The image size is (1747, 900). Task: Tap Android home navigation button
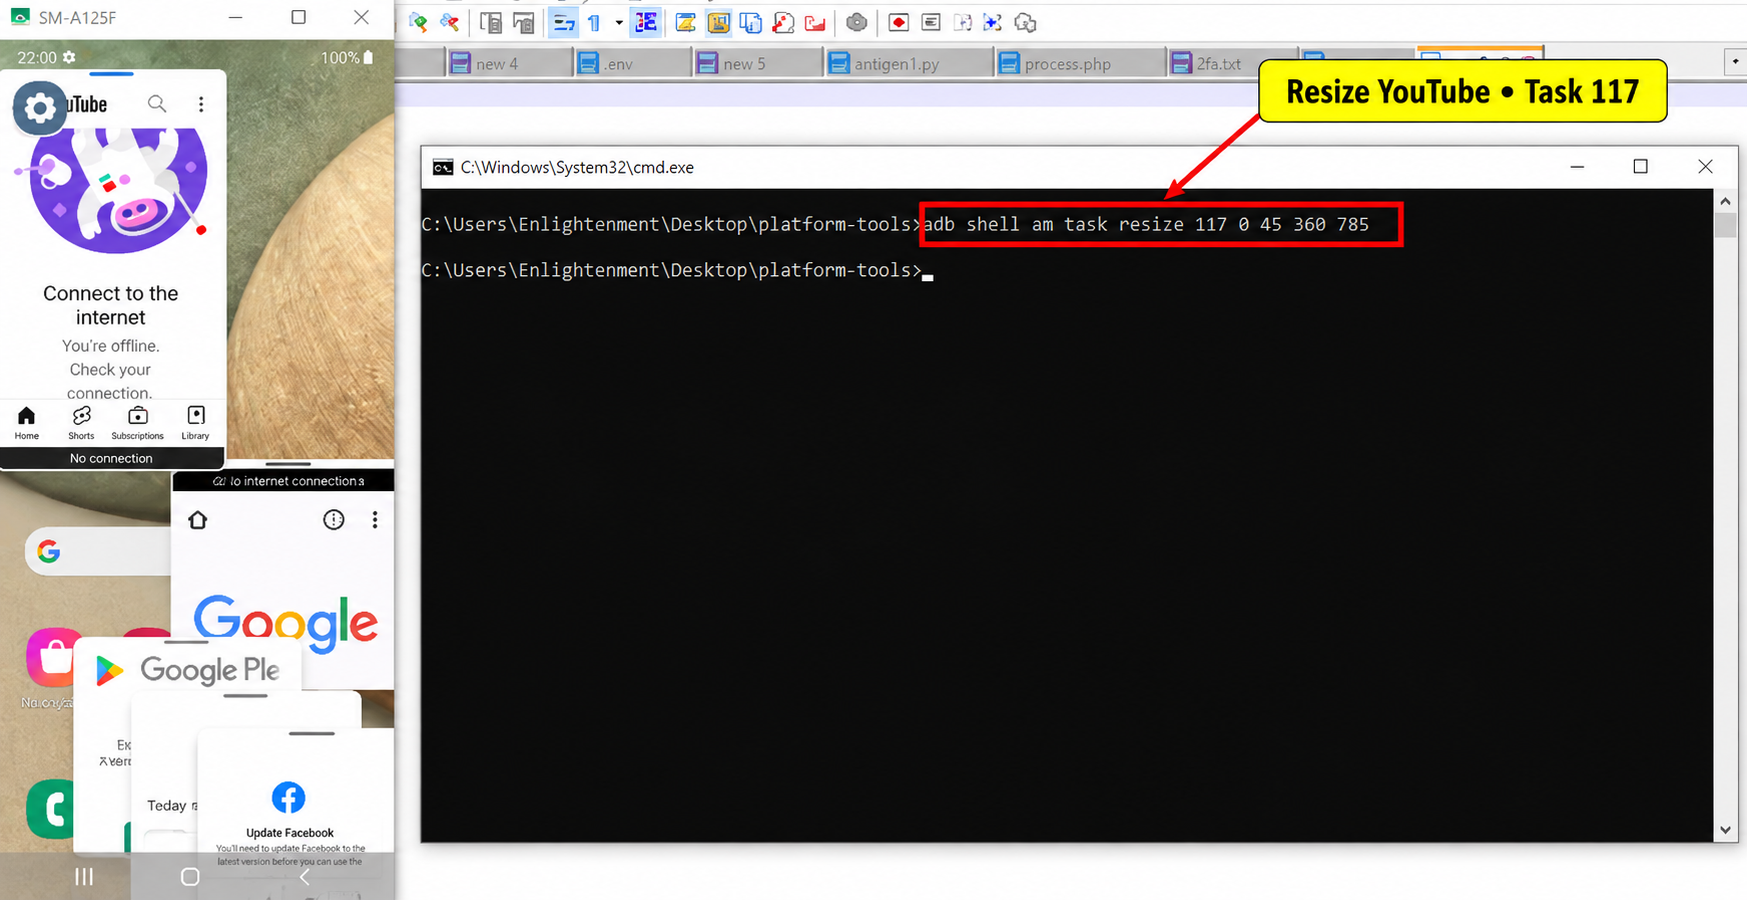pyautogui.click(x=190, y=877)
